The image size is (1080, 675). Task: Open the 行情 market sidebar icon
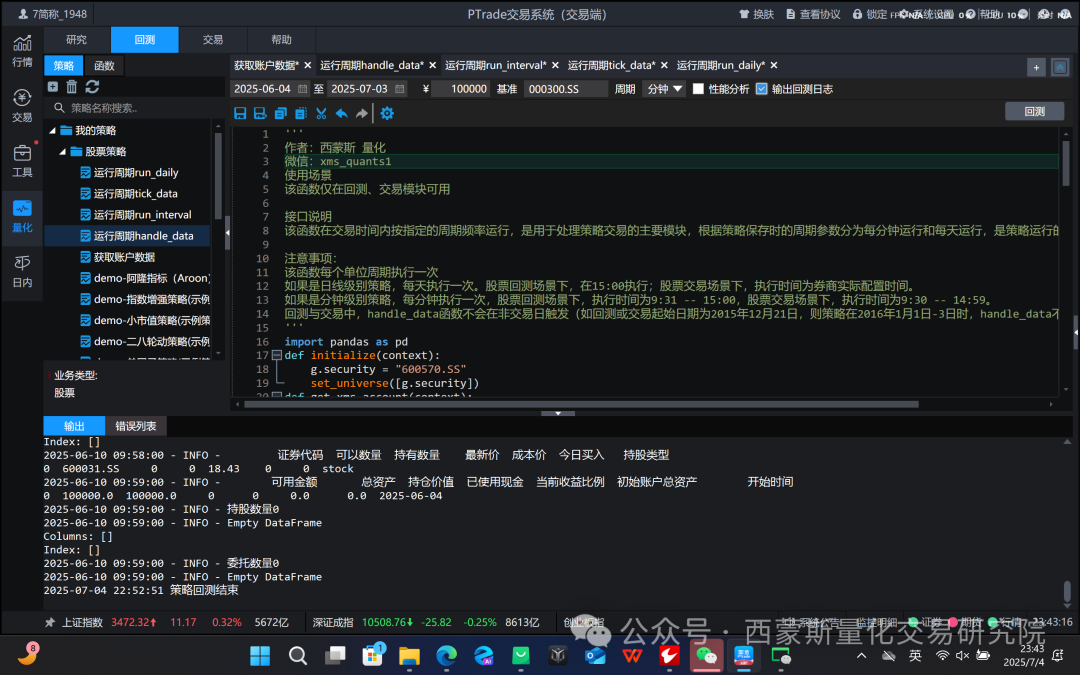[x=22, y=51]
